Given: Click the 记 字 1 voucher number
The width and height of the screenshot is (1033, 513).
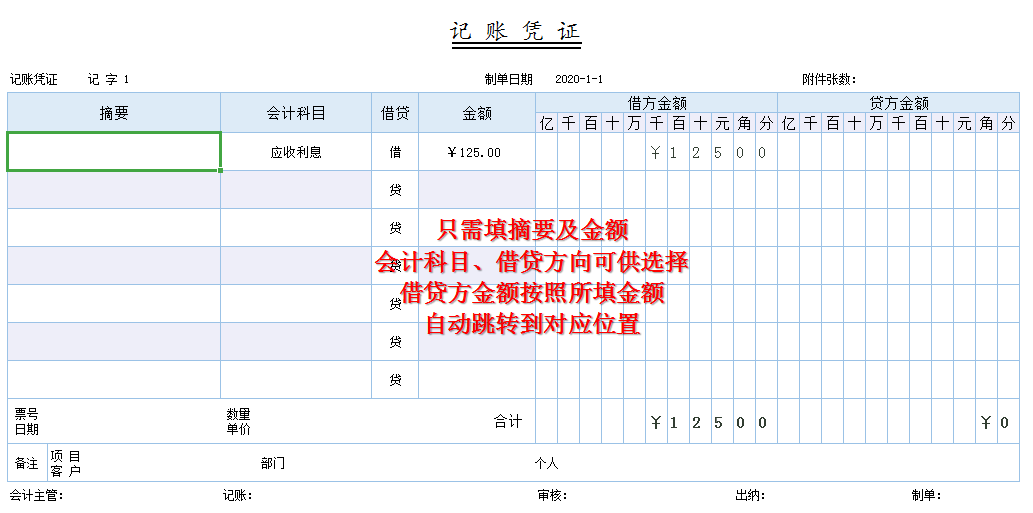Looking at the screenshot, I should [x=108, y=80].
